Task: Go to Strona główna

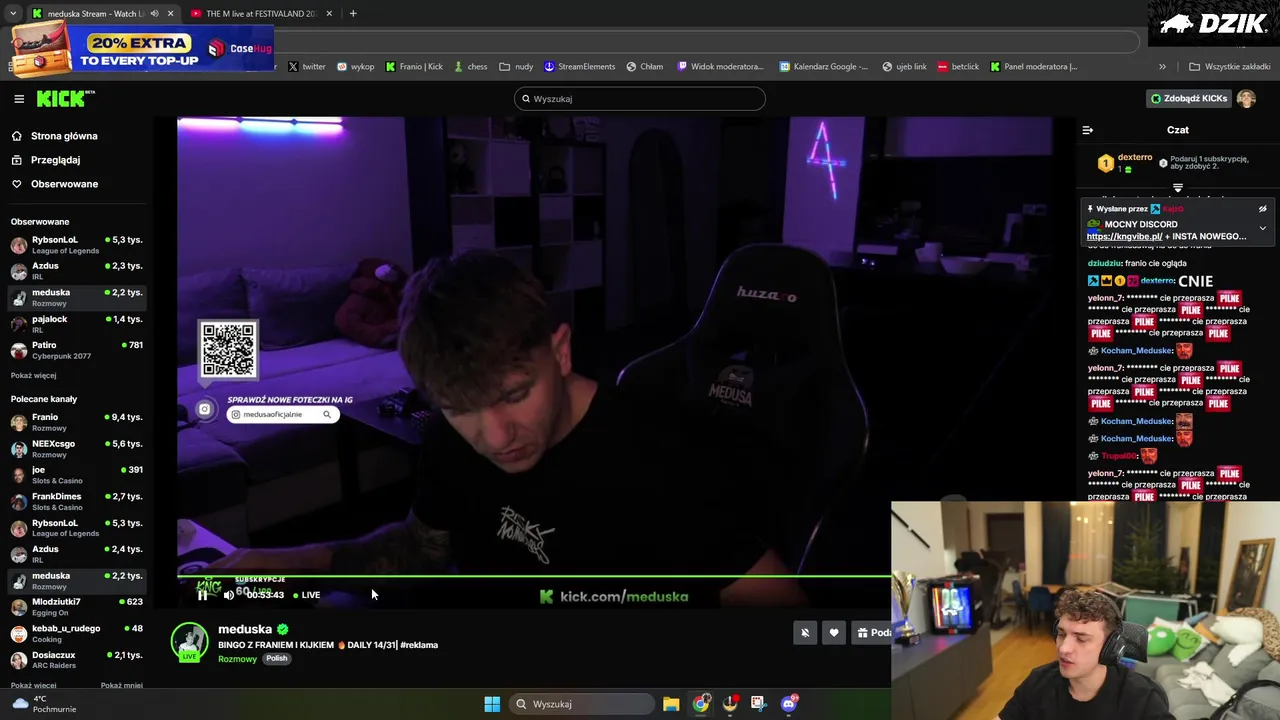Action: click(55, 136)
